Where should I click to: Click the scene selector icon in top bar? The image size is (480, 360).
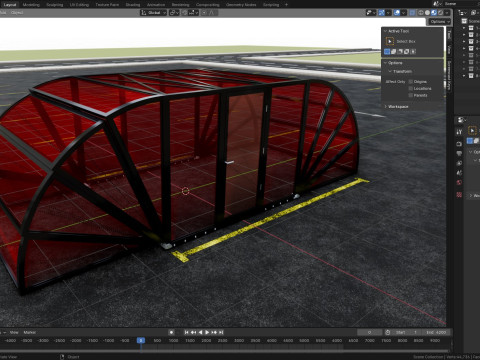[x=438, y=4]
